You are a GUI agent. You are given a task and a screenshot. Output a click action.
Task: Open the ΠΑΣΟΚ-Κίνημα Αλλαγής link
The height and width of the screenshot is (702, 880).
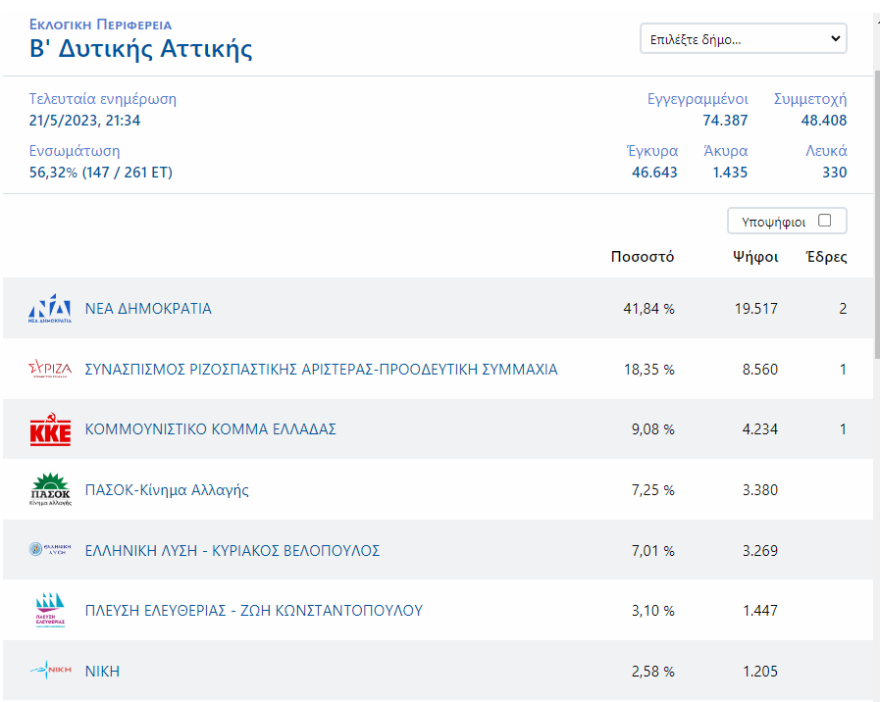click(x=167, y=490)
